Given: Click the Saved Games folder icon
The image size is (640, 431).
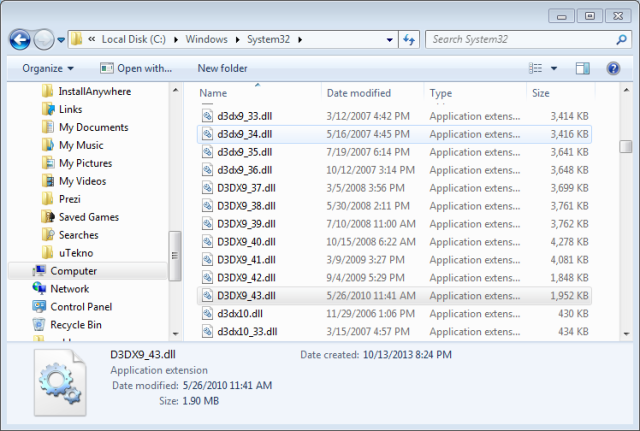Looking at the screenshot, I should pos(48,217).
